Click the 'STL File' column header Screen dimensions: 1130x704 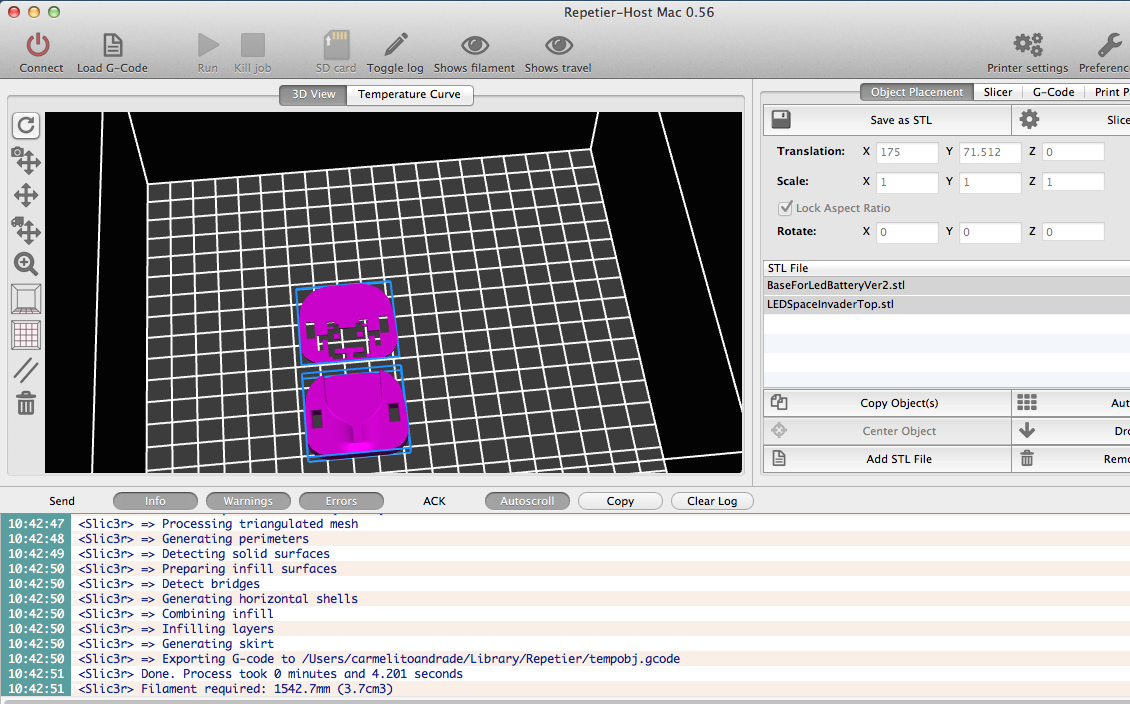click(946, 268)
